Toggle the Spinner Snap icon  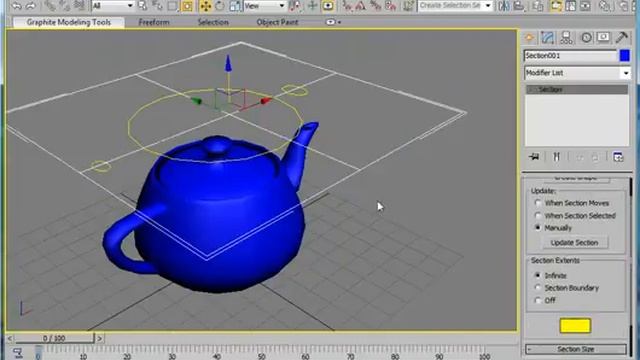391,6
